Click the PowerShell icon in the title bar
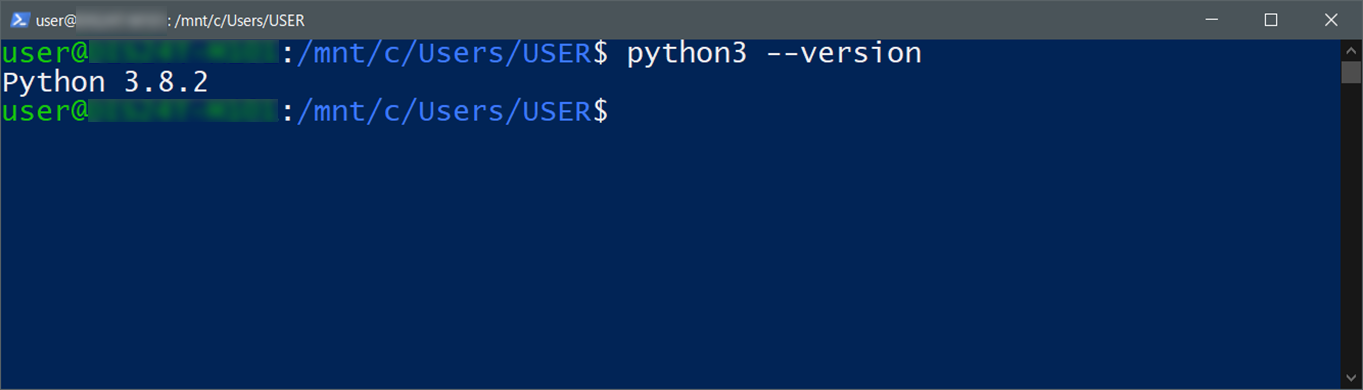1363x390 pixels. point(20,20)
